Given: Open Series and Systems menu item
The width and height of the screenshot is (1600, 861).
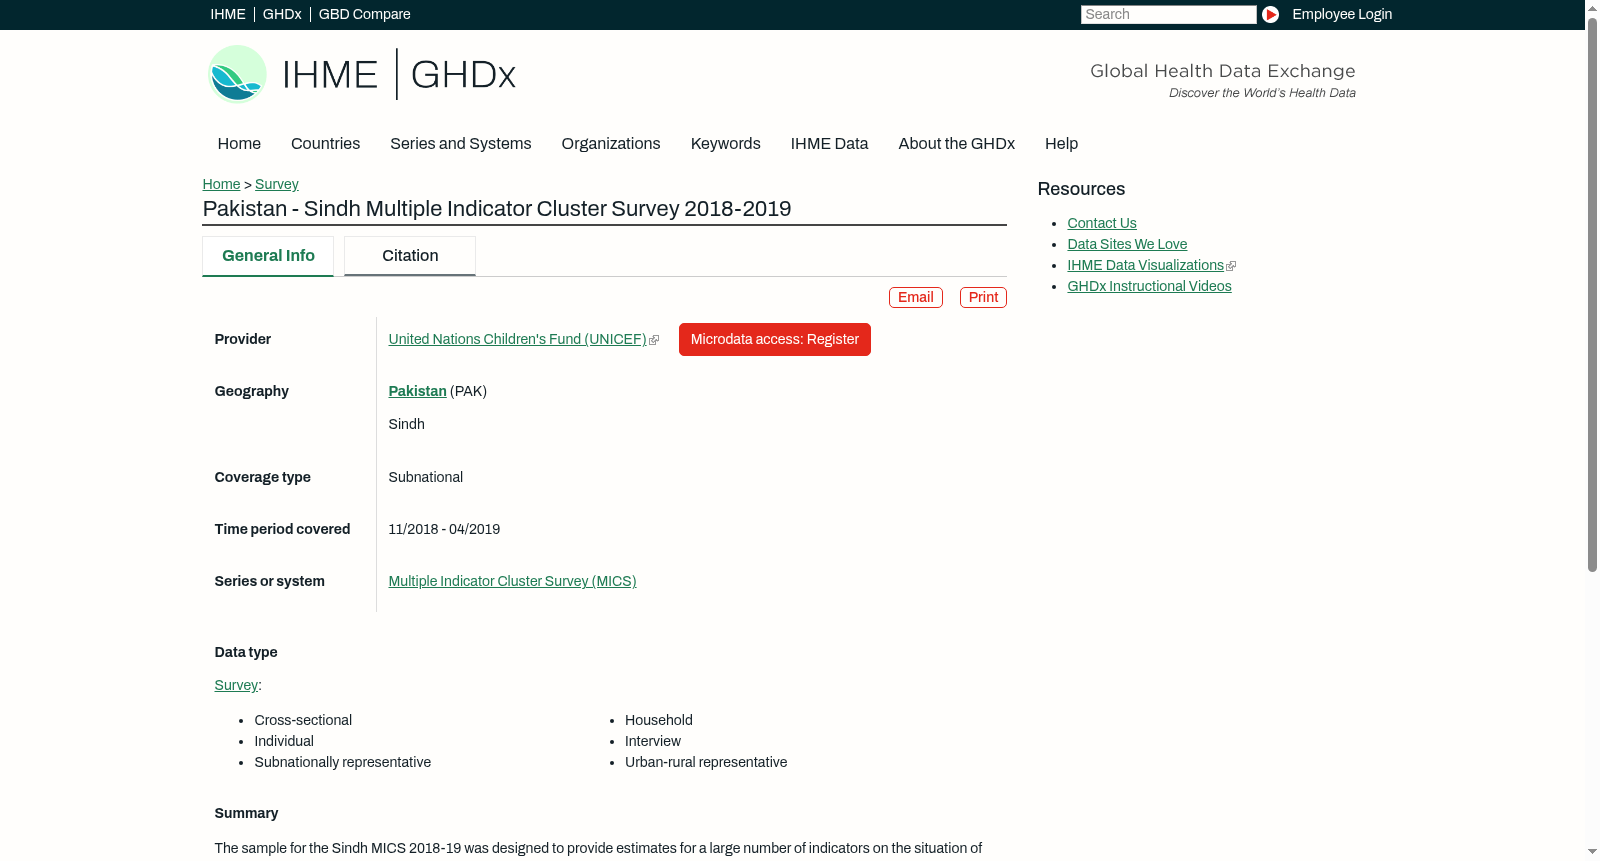Looking at the screenshot, I should [461, 144].
